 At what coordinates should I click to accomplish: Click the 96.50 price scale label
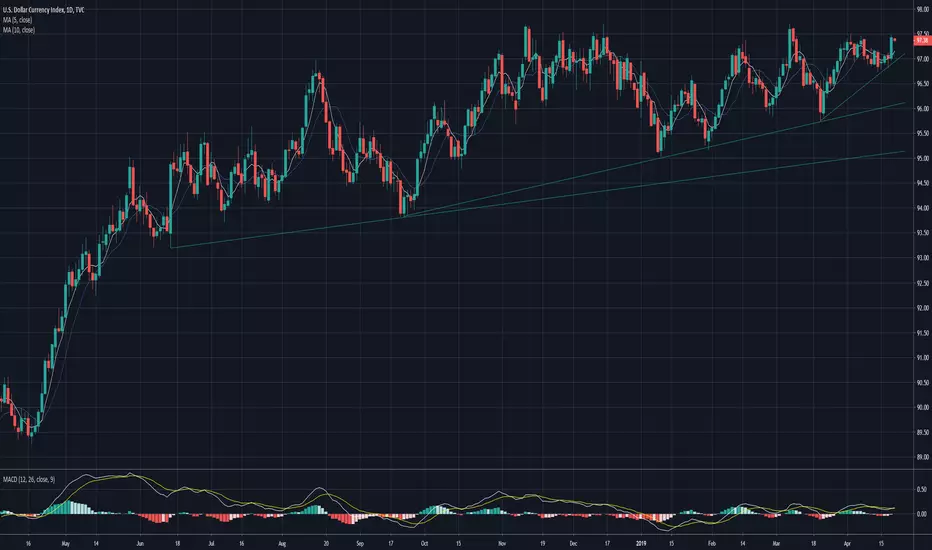tap(923, 84)
